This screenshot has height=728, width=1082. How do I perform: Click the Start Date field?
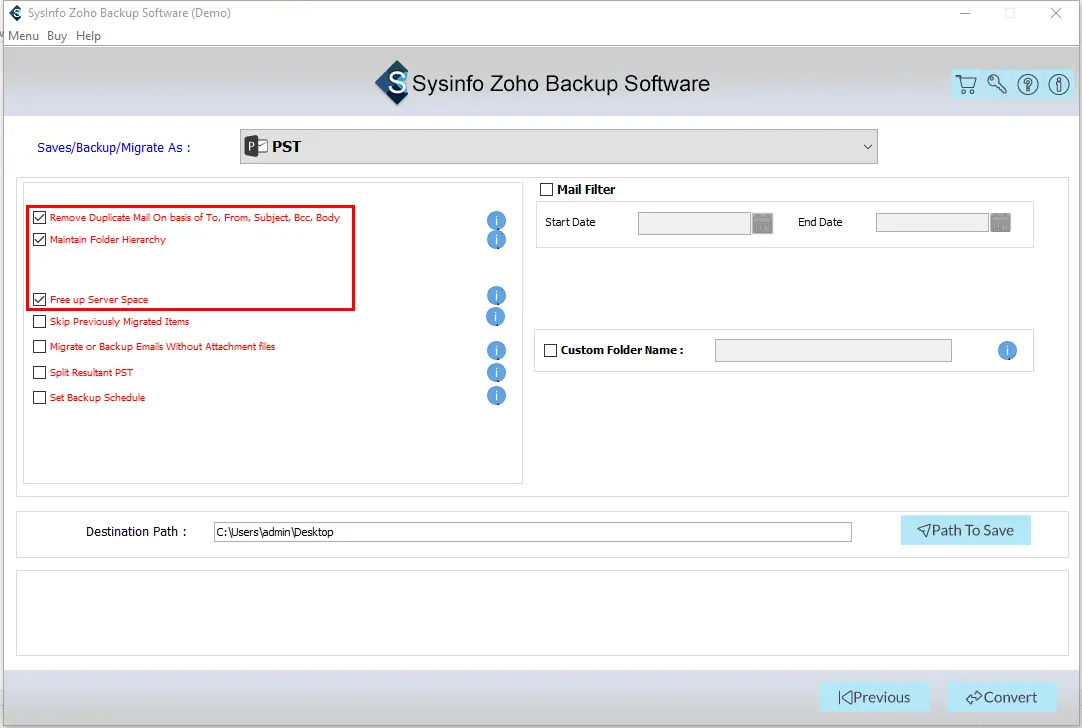pos(694,223)
